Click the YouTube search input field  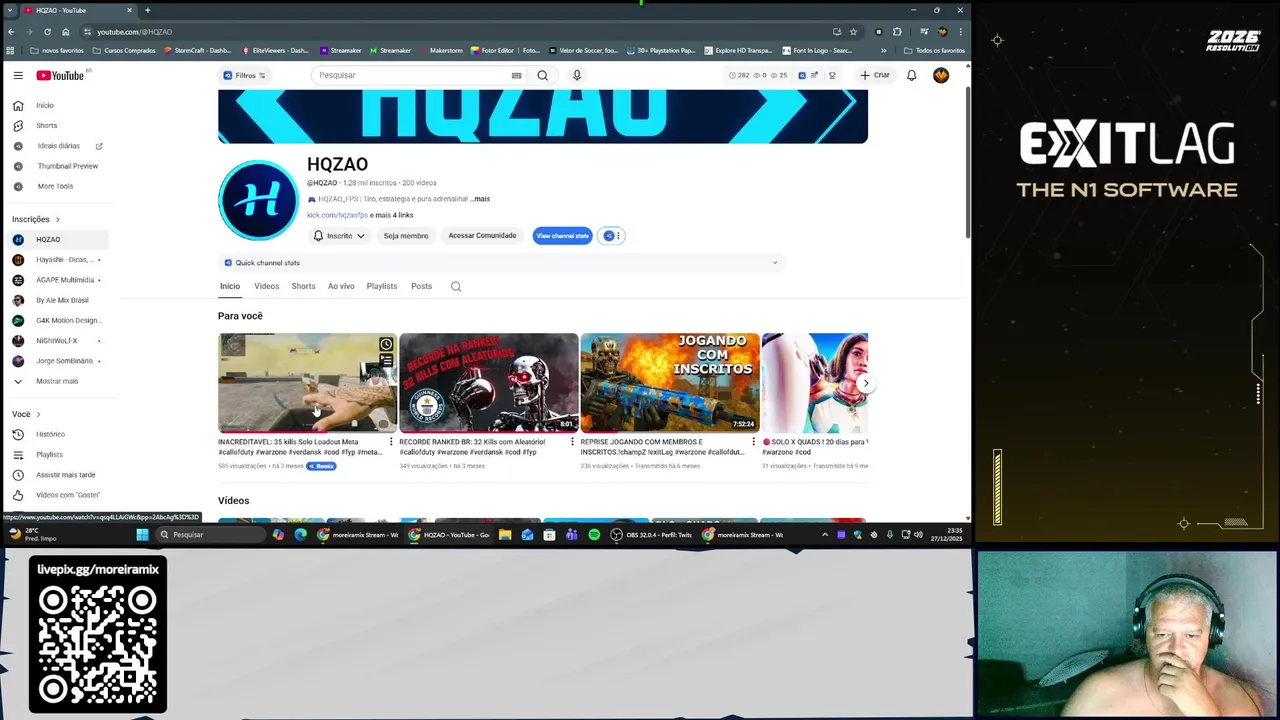[x=413, y=75]
